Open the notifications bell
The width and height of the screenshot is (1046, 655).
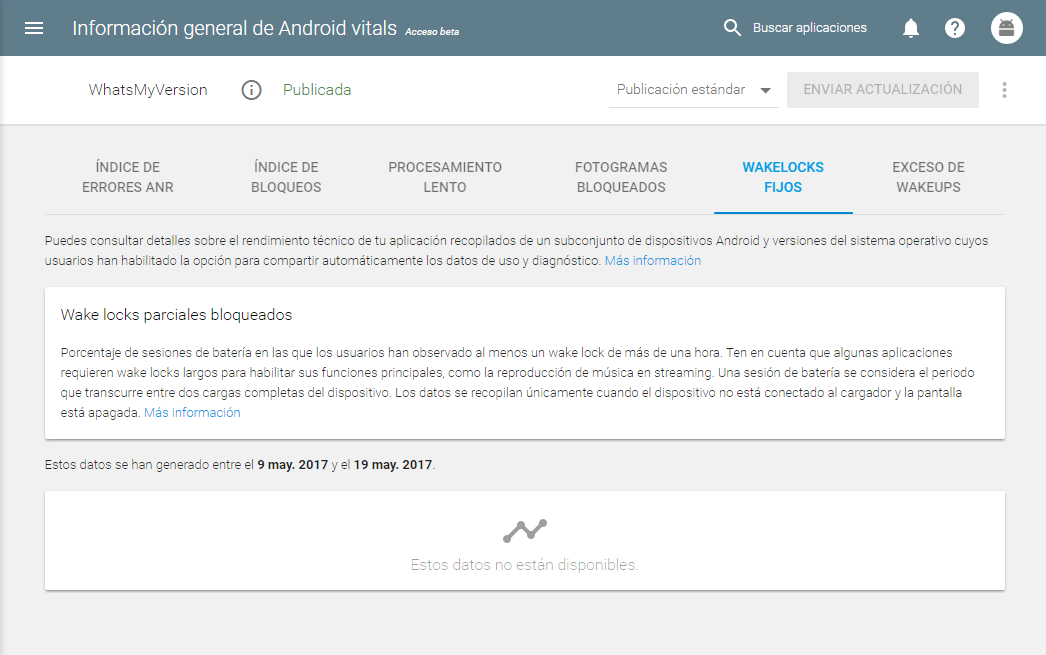(911, 28)
